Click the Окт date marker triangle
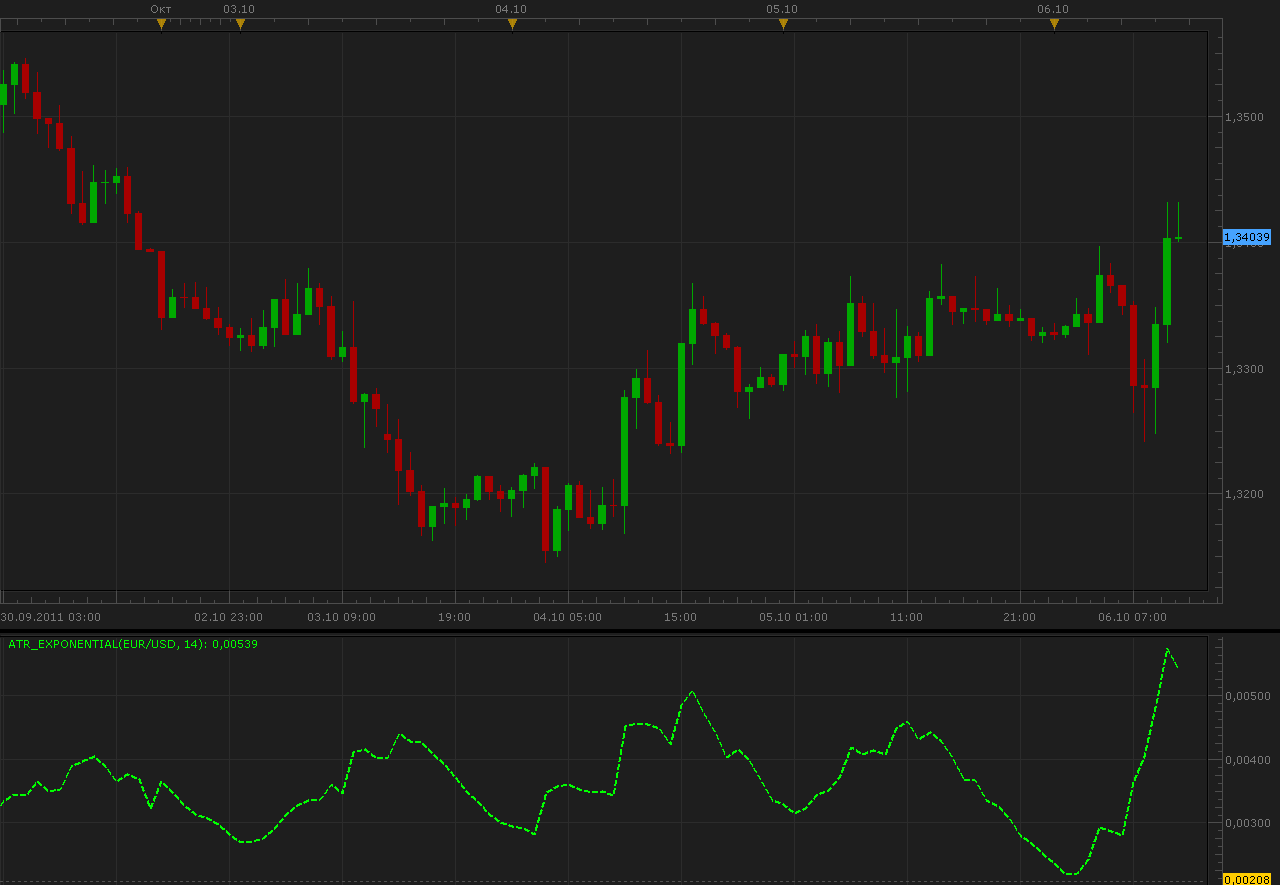Image resolution: width=1280 pixels, height=885 pixels. (x=161, y=24)
